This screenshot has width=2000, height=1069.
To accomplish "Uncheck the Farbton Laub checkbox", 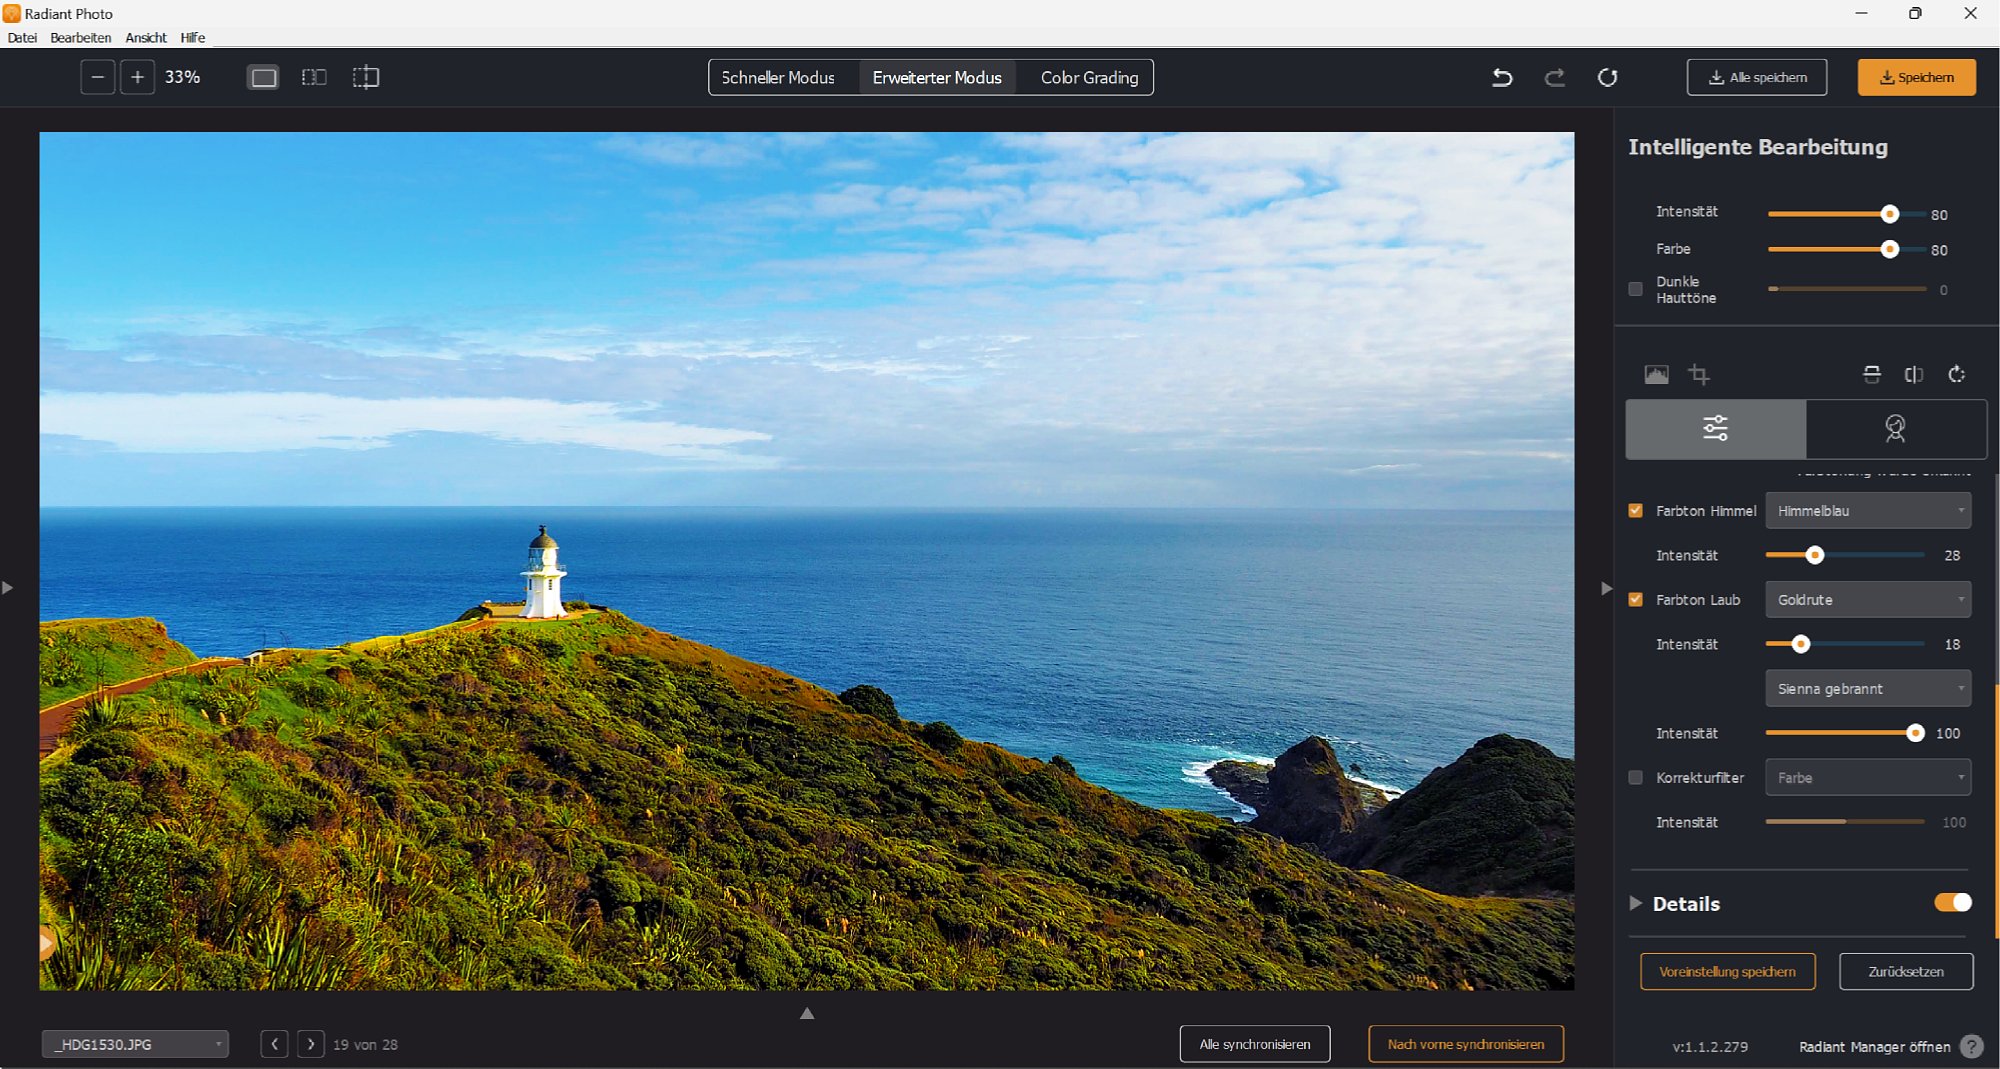I will coord(1636,599).
